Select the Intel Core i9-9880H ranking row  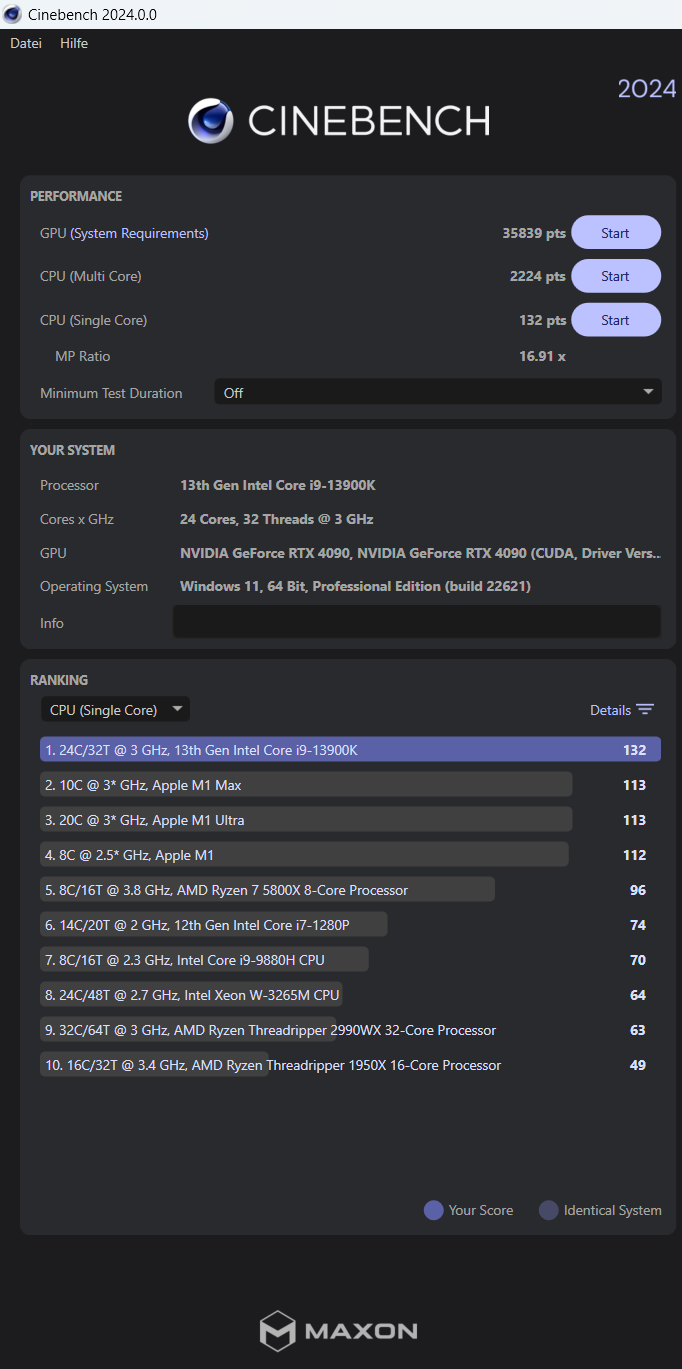coord(350,960)
